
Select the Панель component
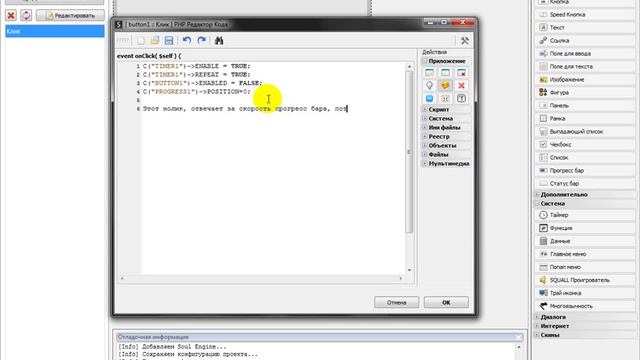585,105
